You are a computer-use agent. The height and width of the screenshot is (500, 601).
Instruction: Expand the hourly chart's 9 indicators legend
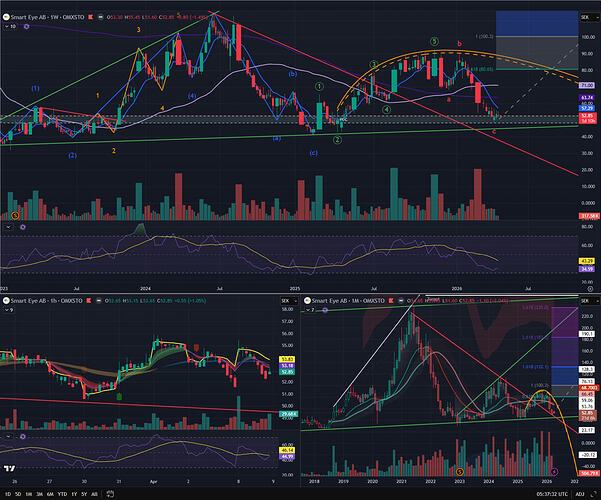tap(8, 310)
